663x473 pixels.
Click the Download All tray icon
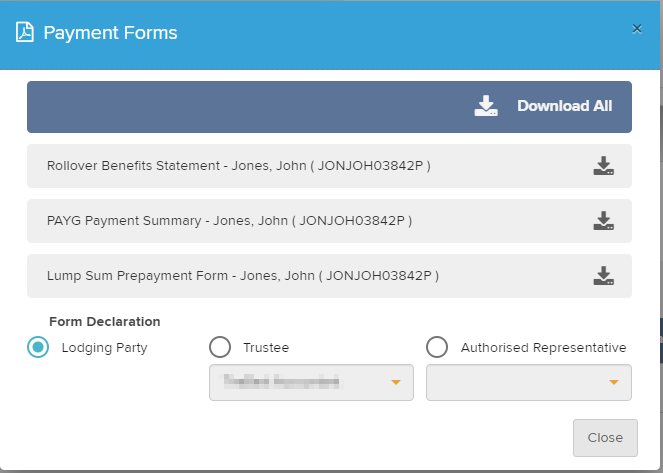(x=486, y=106)
